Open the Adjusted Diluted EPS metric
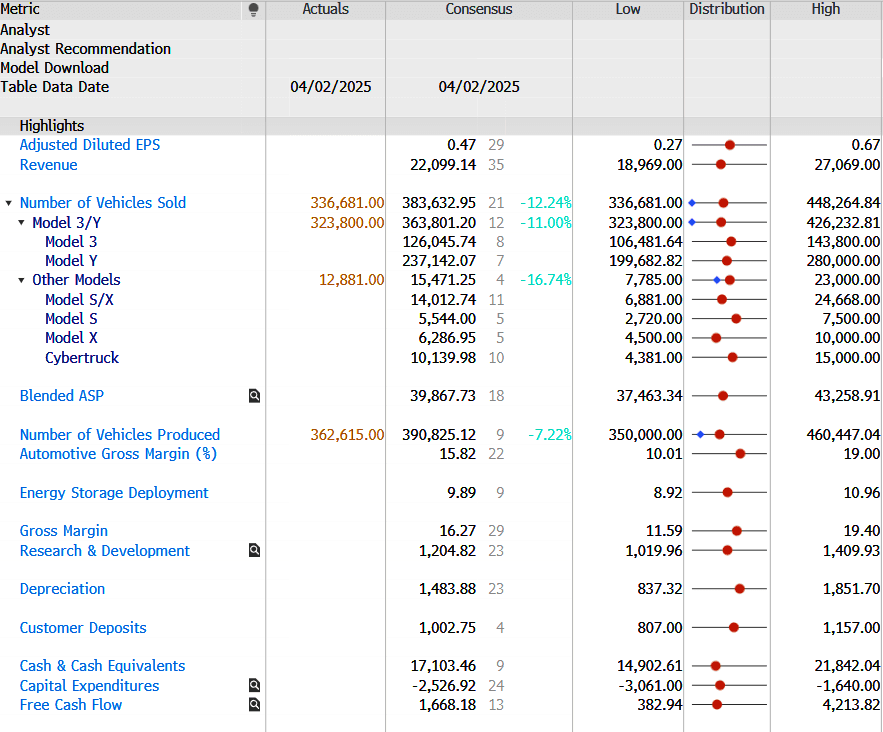Image resolution: width=883 pixels, height=732 pixels. click(x=90, y=145)
